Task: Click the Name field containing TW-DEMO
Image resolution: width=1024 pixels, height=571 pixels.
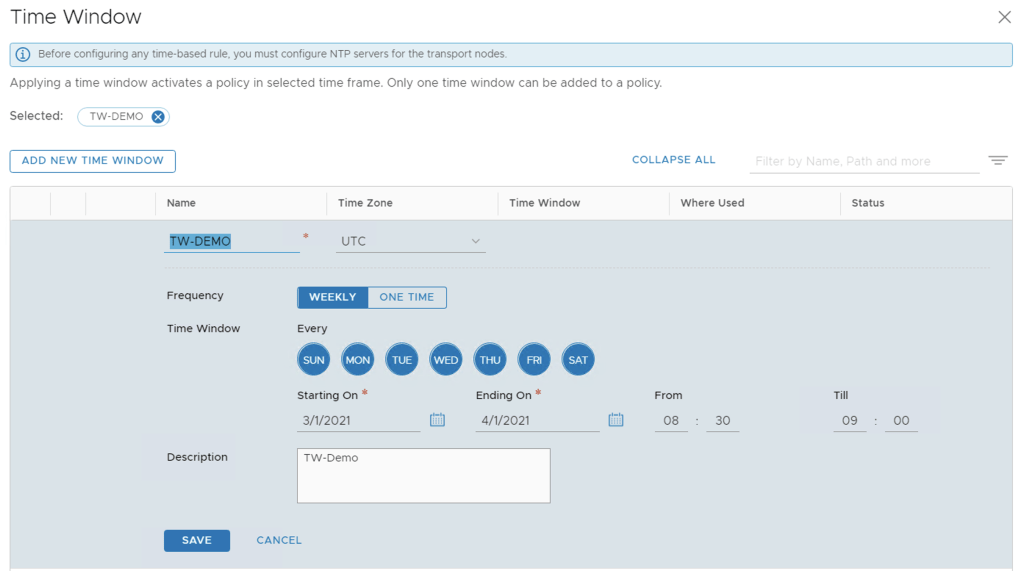Action: (231, 241)
